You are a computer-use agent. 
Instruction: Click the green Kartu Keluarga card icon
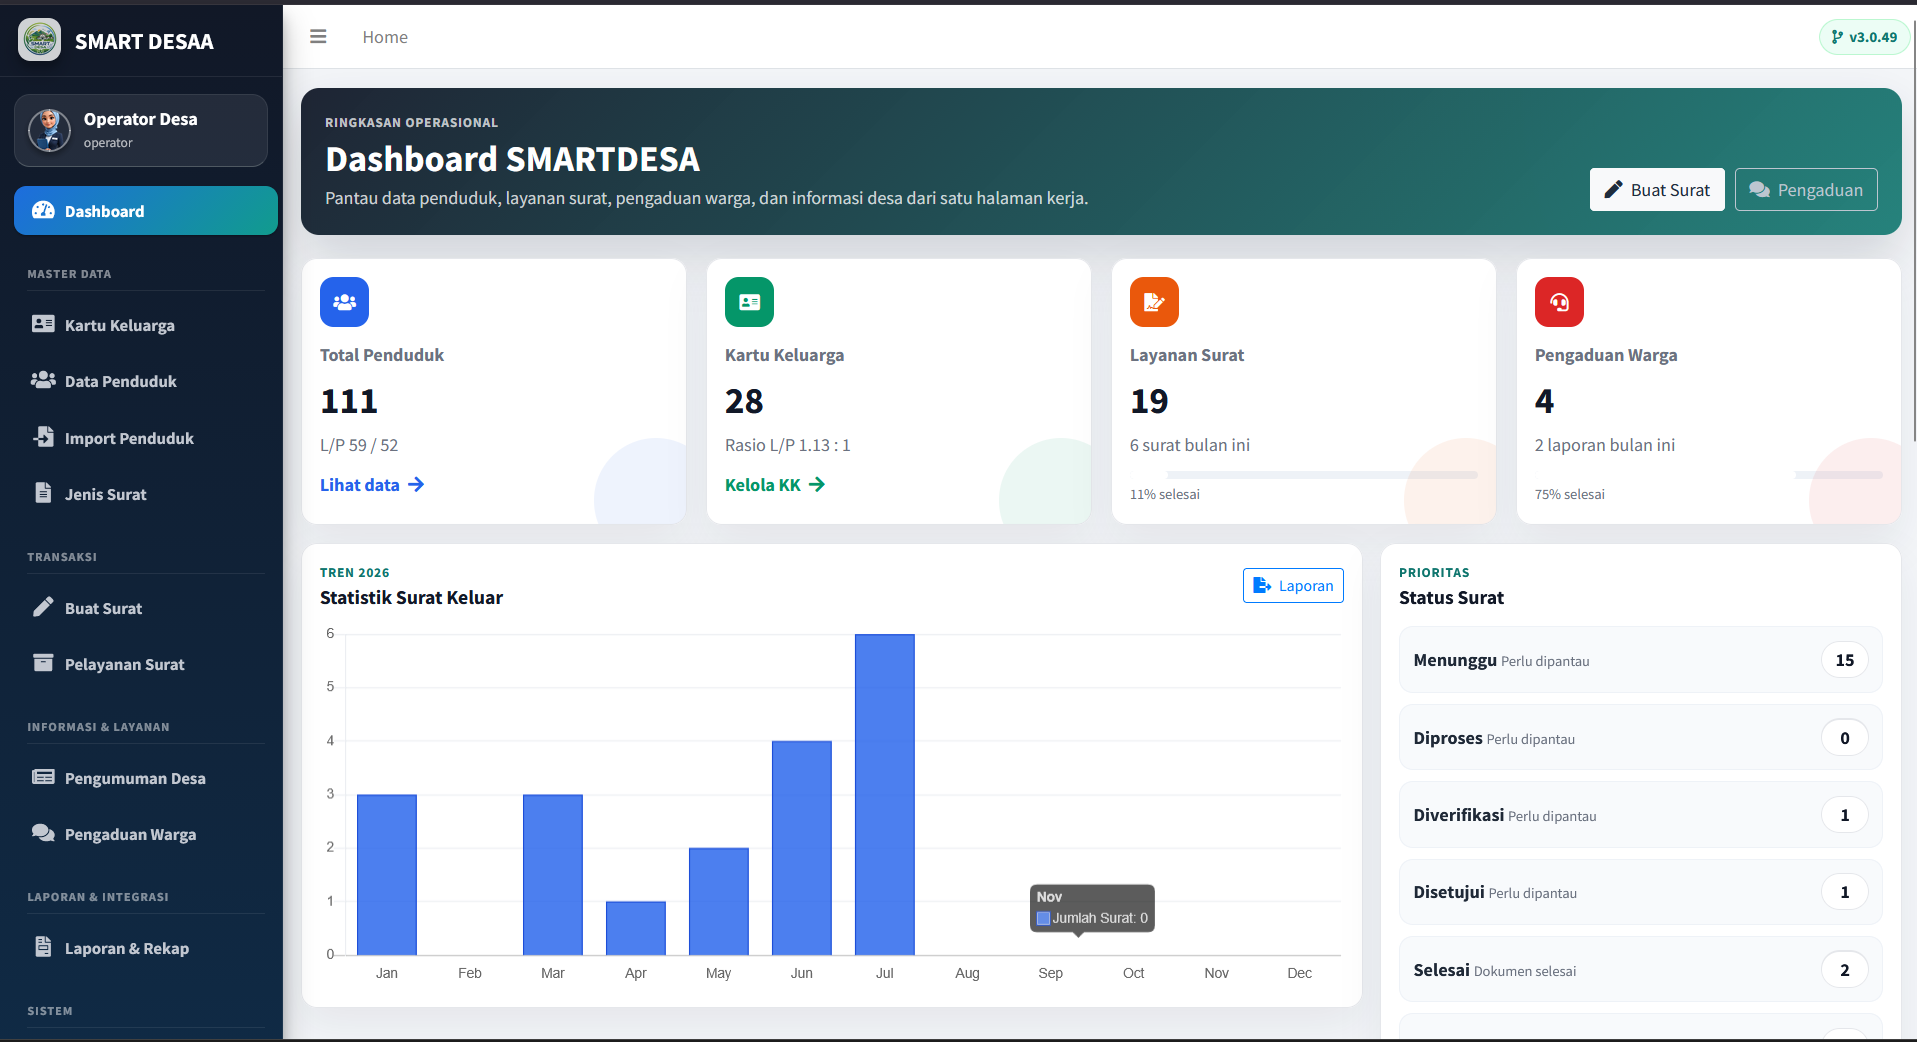[749, 302]
